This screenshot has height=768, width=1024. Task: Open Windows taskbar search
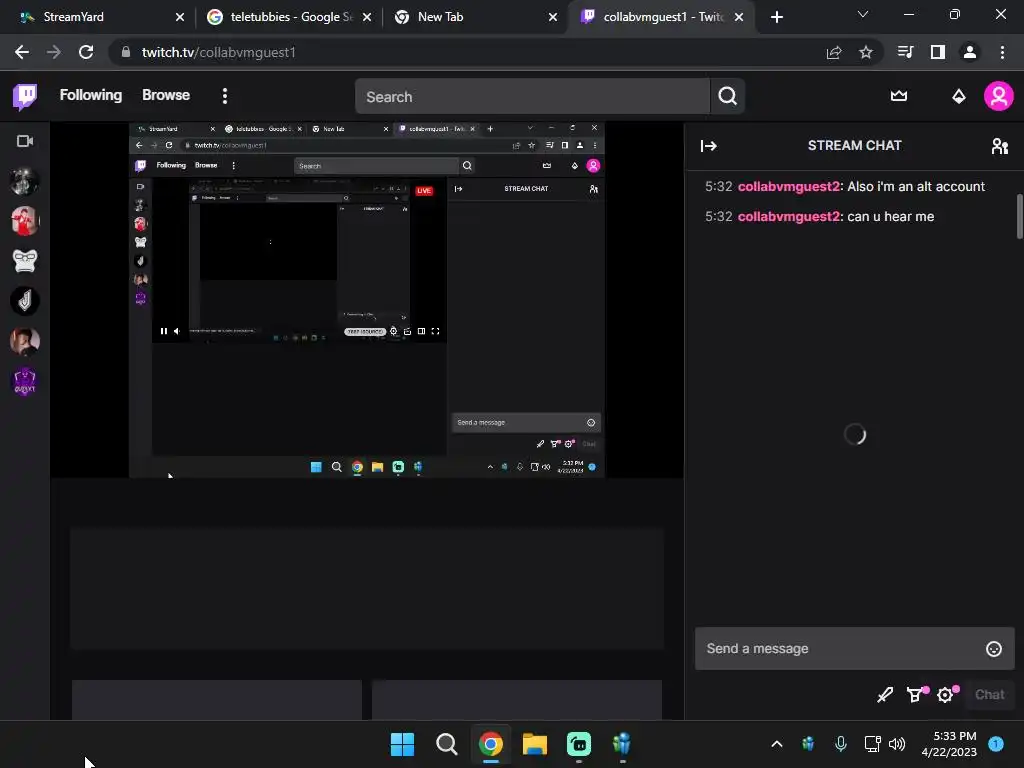coord(447,744)
